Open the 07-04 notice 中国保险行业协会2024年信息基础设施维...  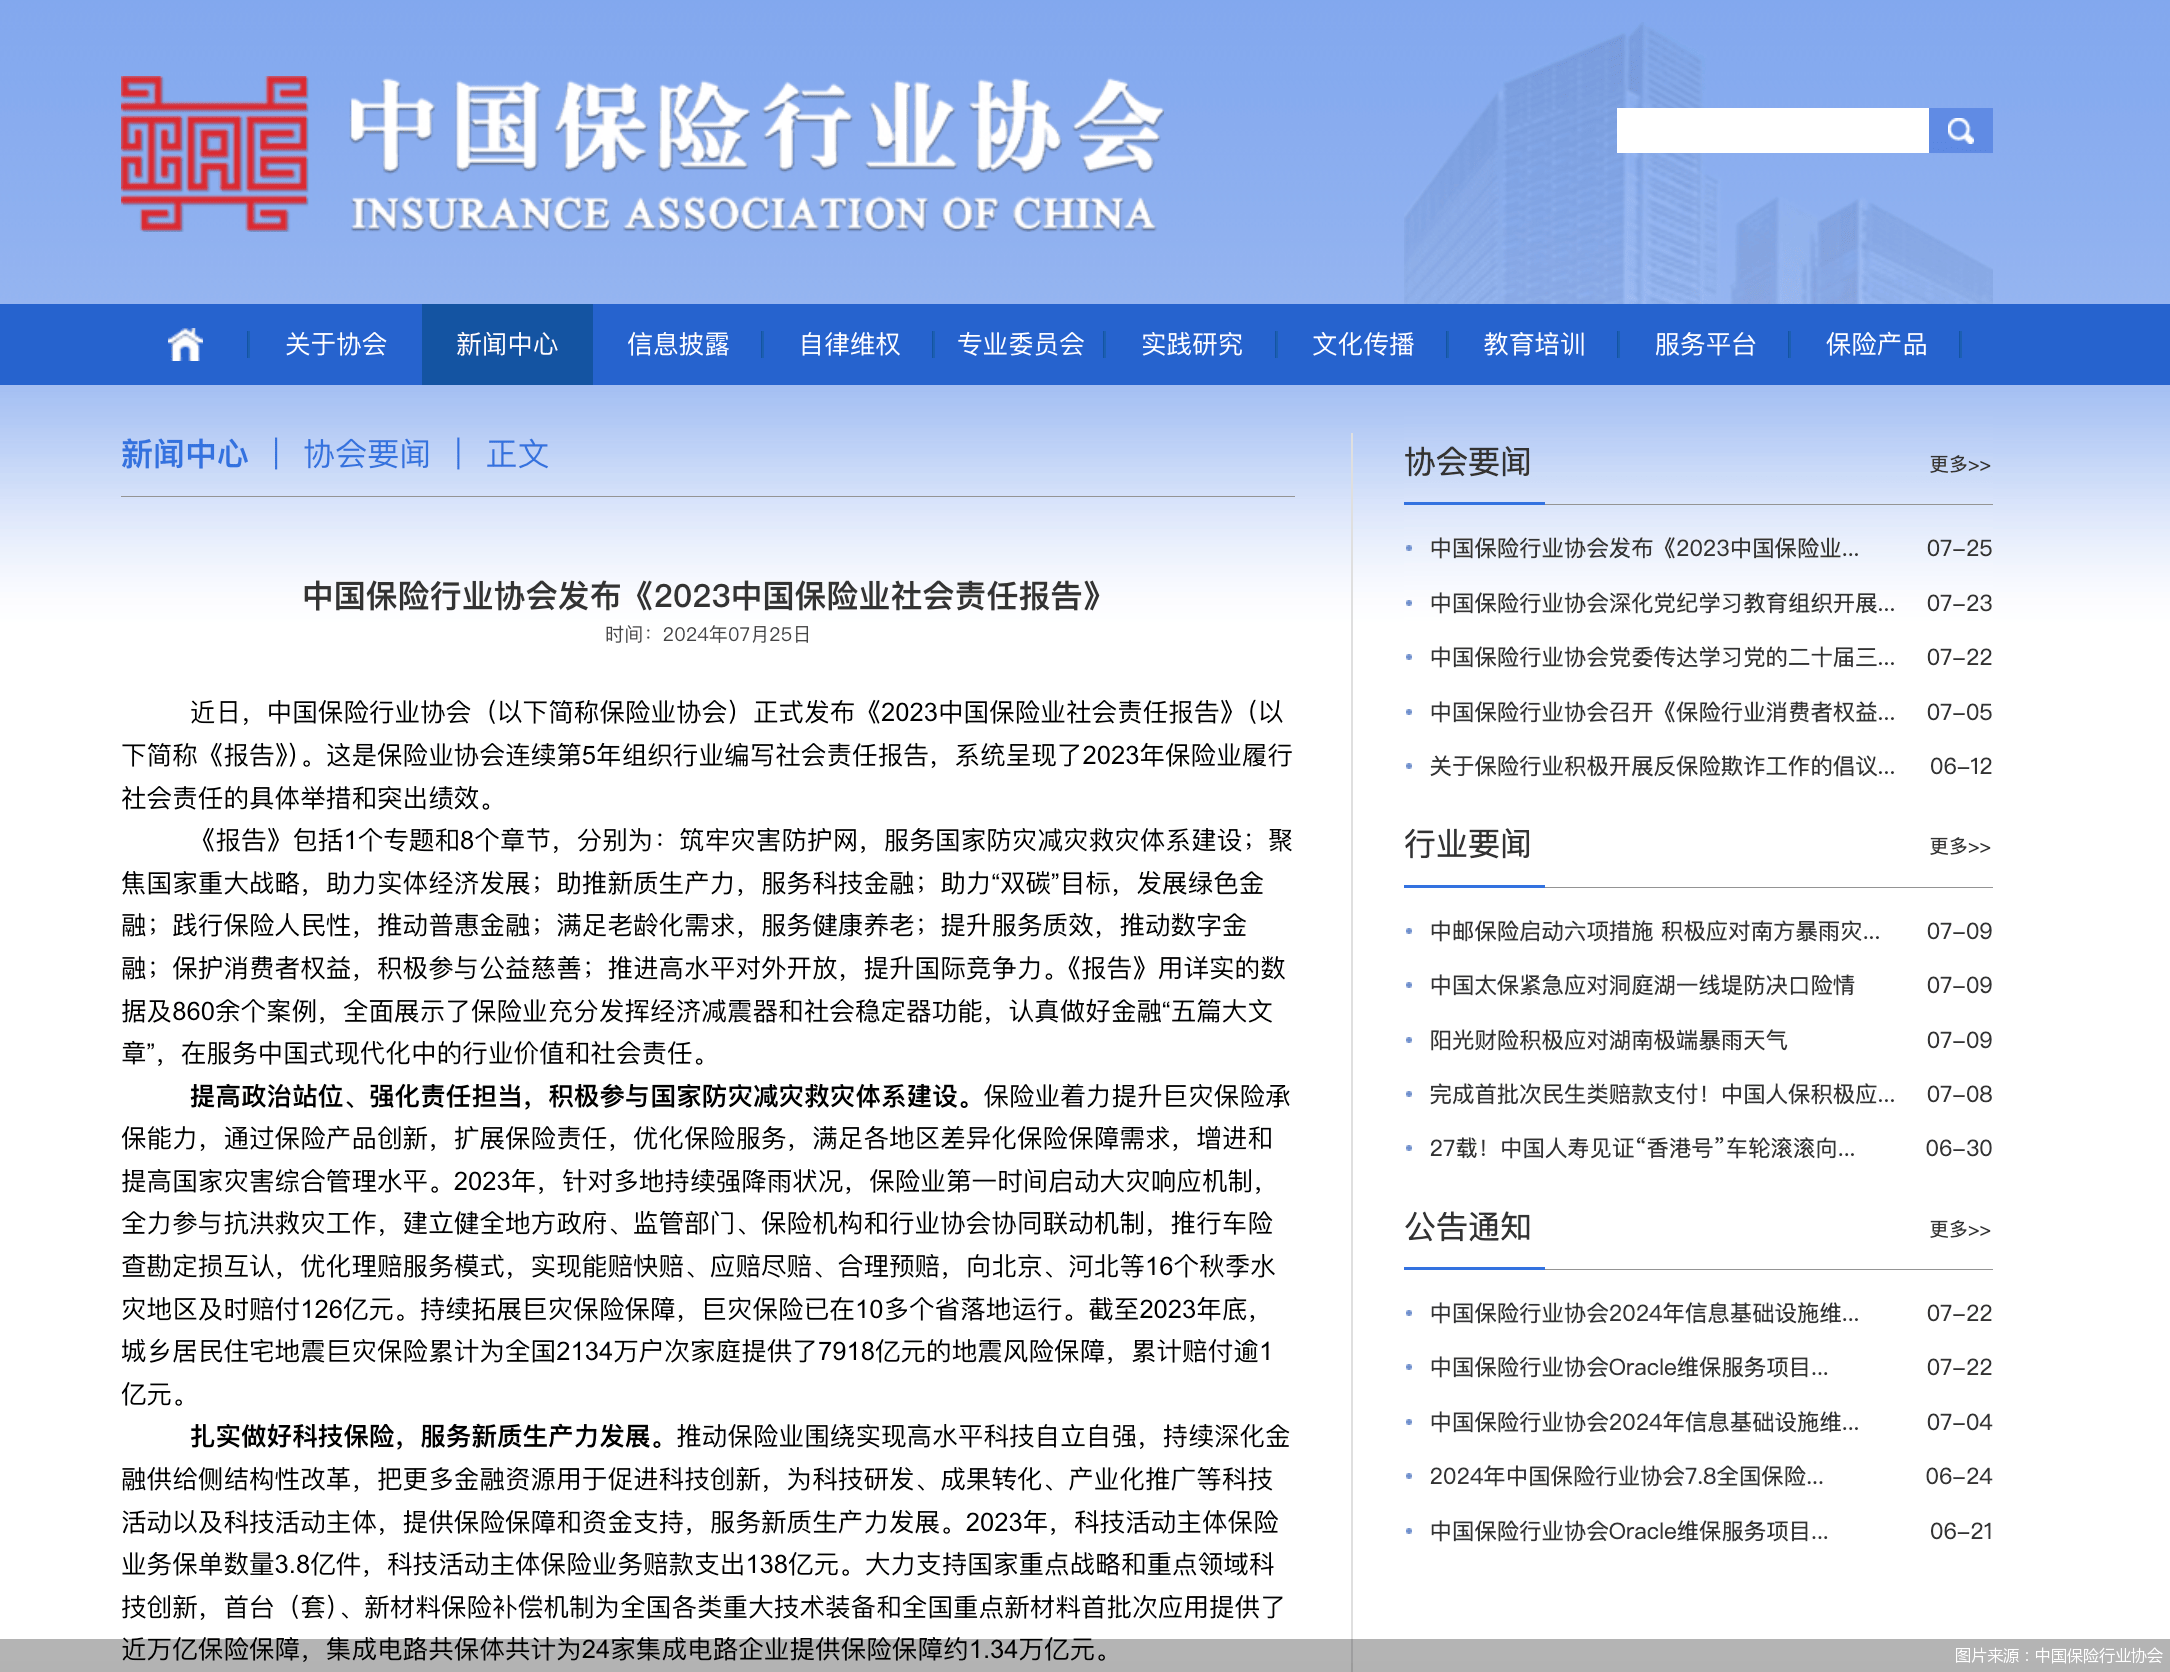point(1644,1422)
